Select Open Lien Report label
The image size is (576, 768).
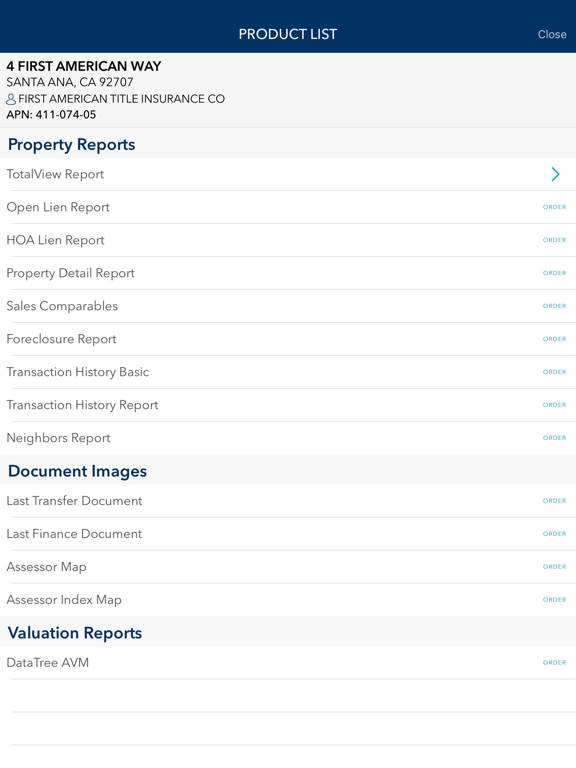tap(58, 208)
